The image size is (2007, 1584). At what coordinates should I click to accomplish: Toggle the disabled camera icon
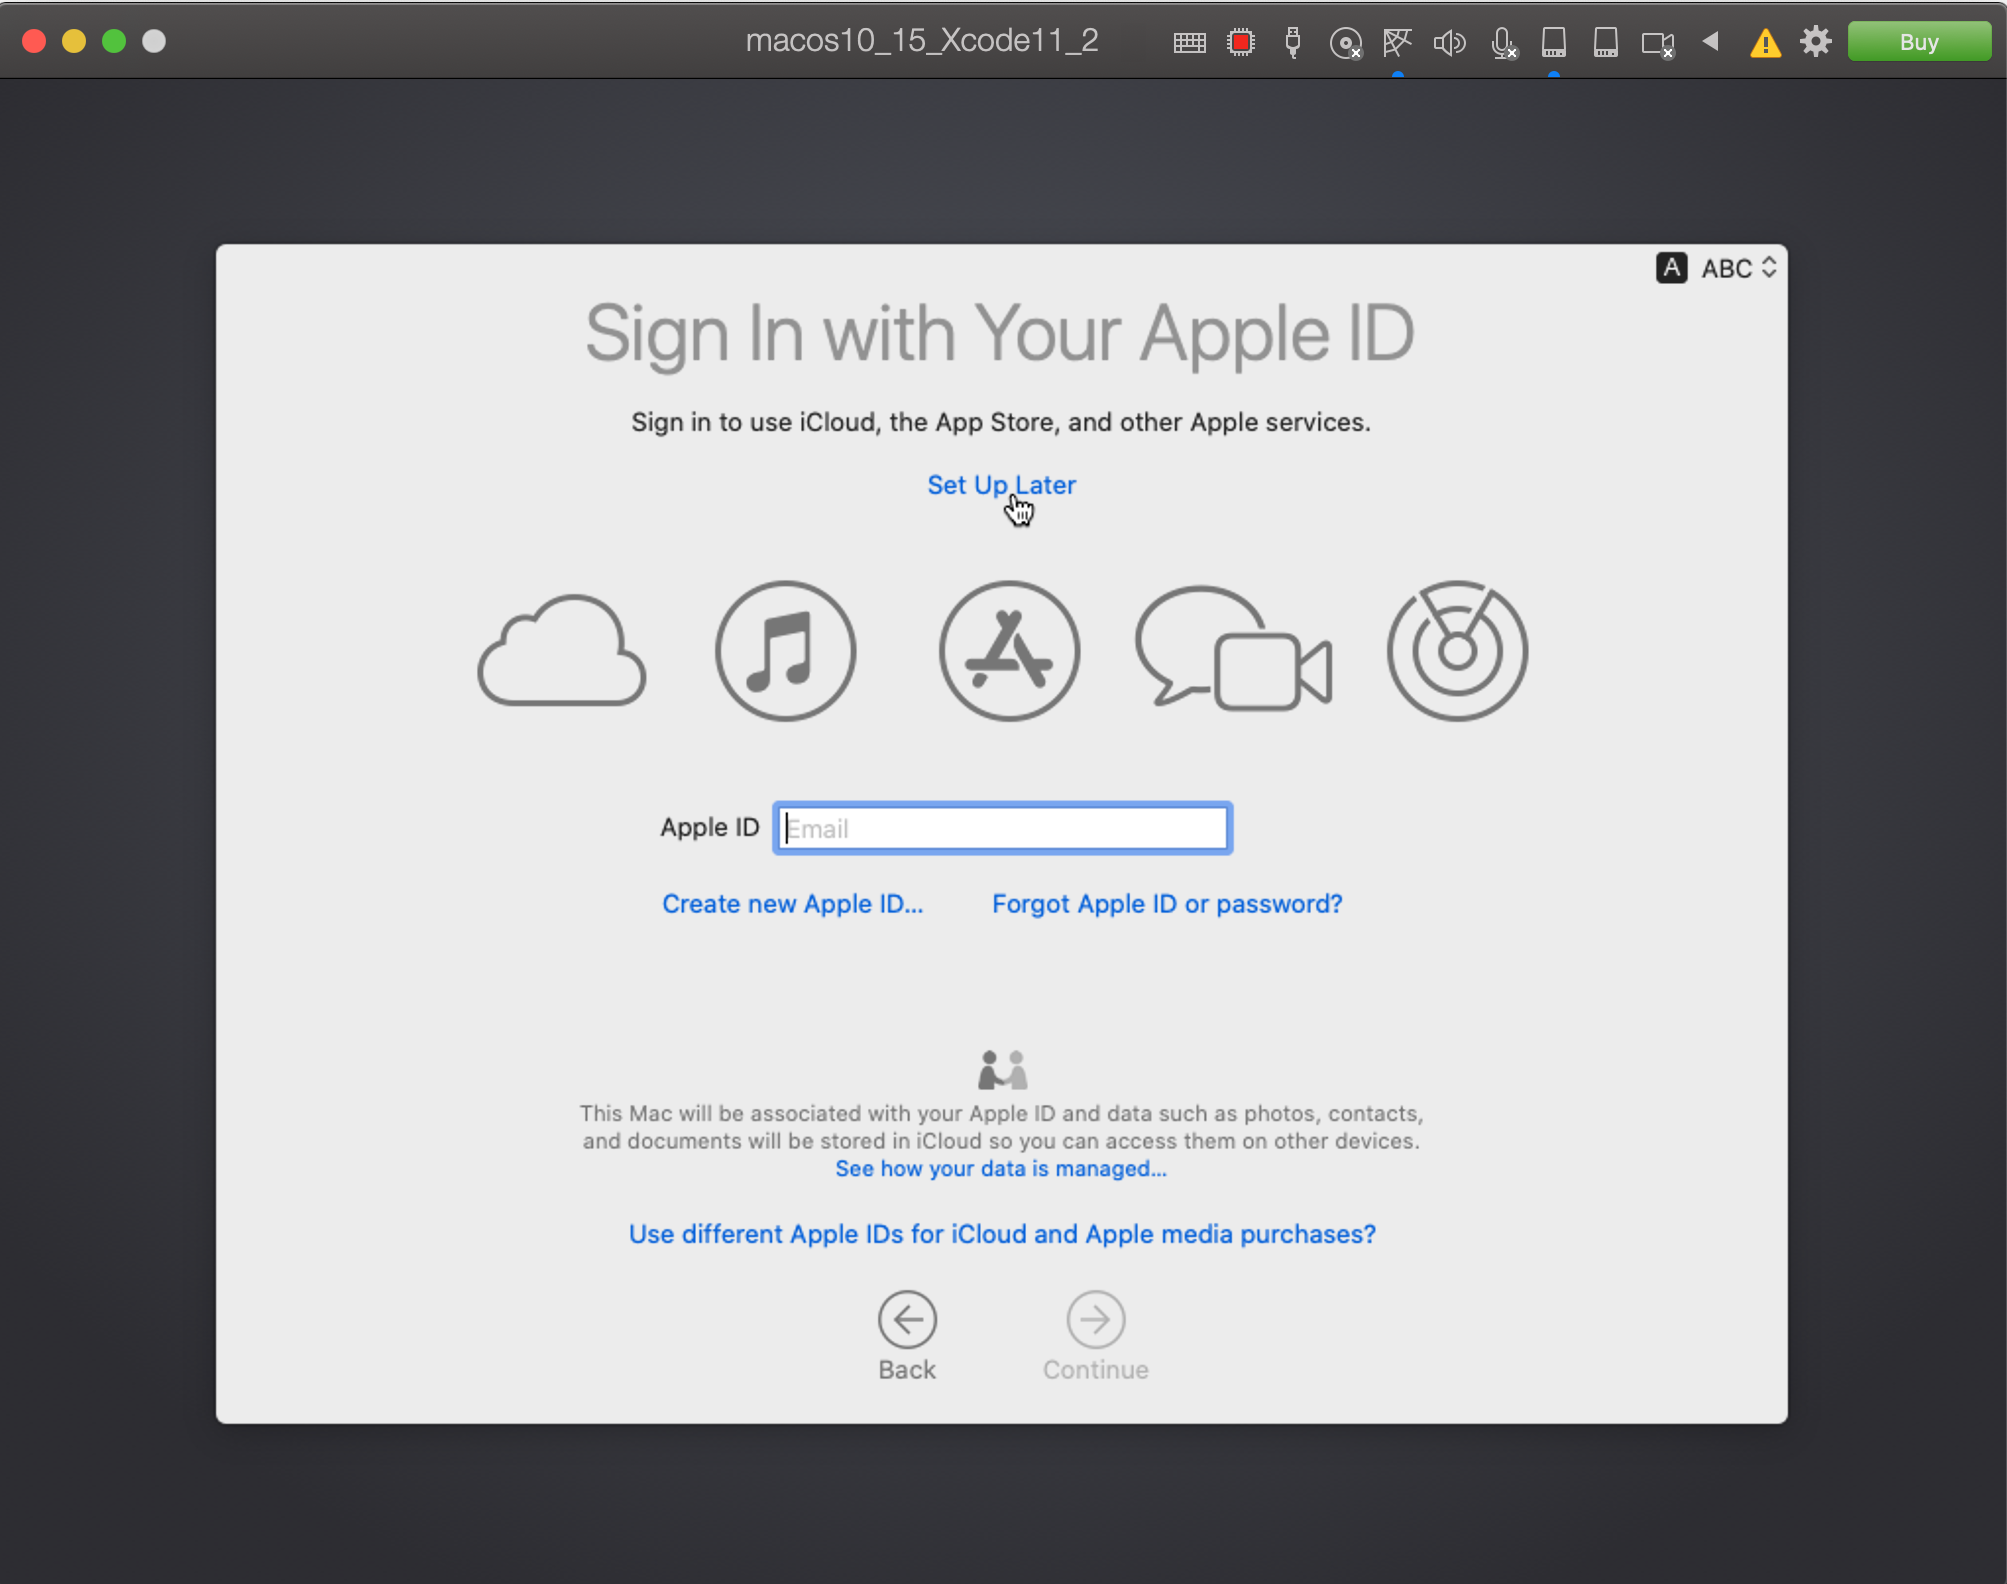point(1657,43)
